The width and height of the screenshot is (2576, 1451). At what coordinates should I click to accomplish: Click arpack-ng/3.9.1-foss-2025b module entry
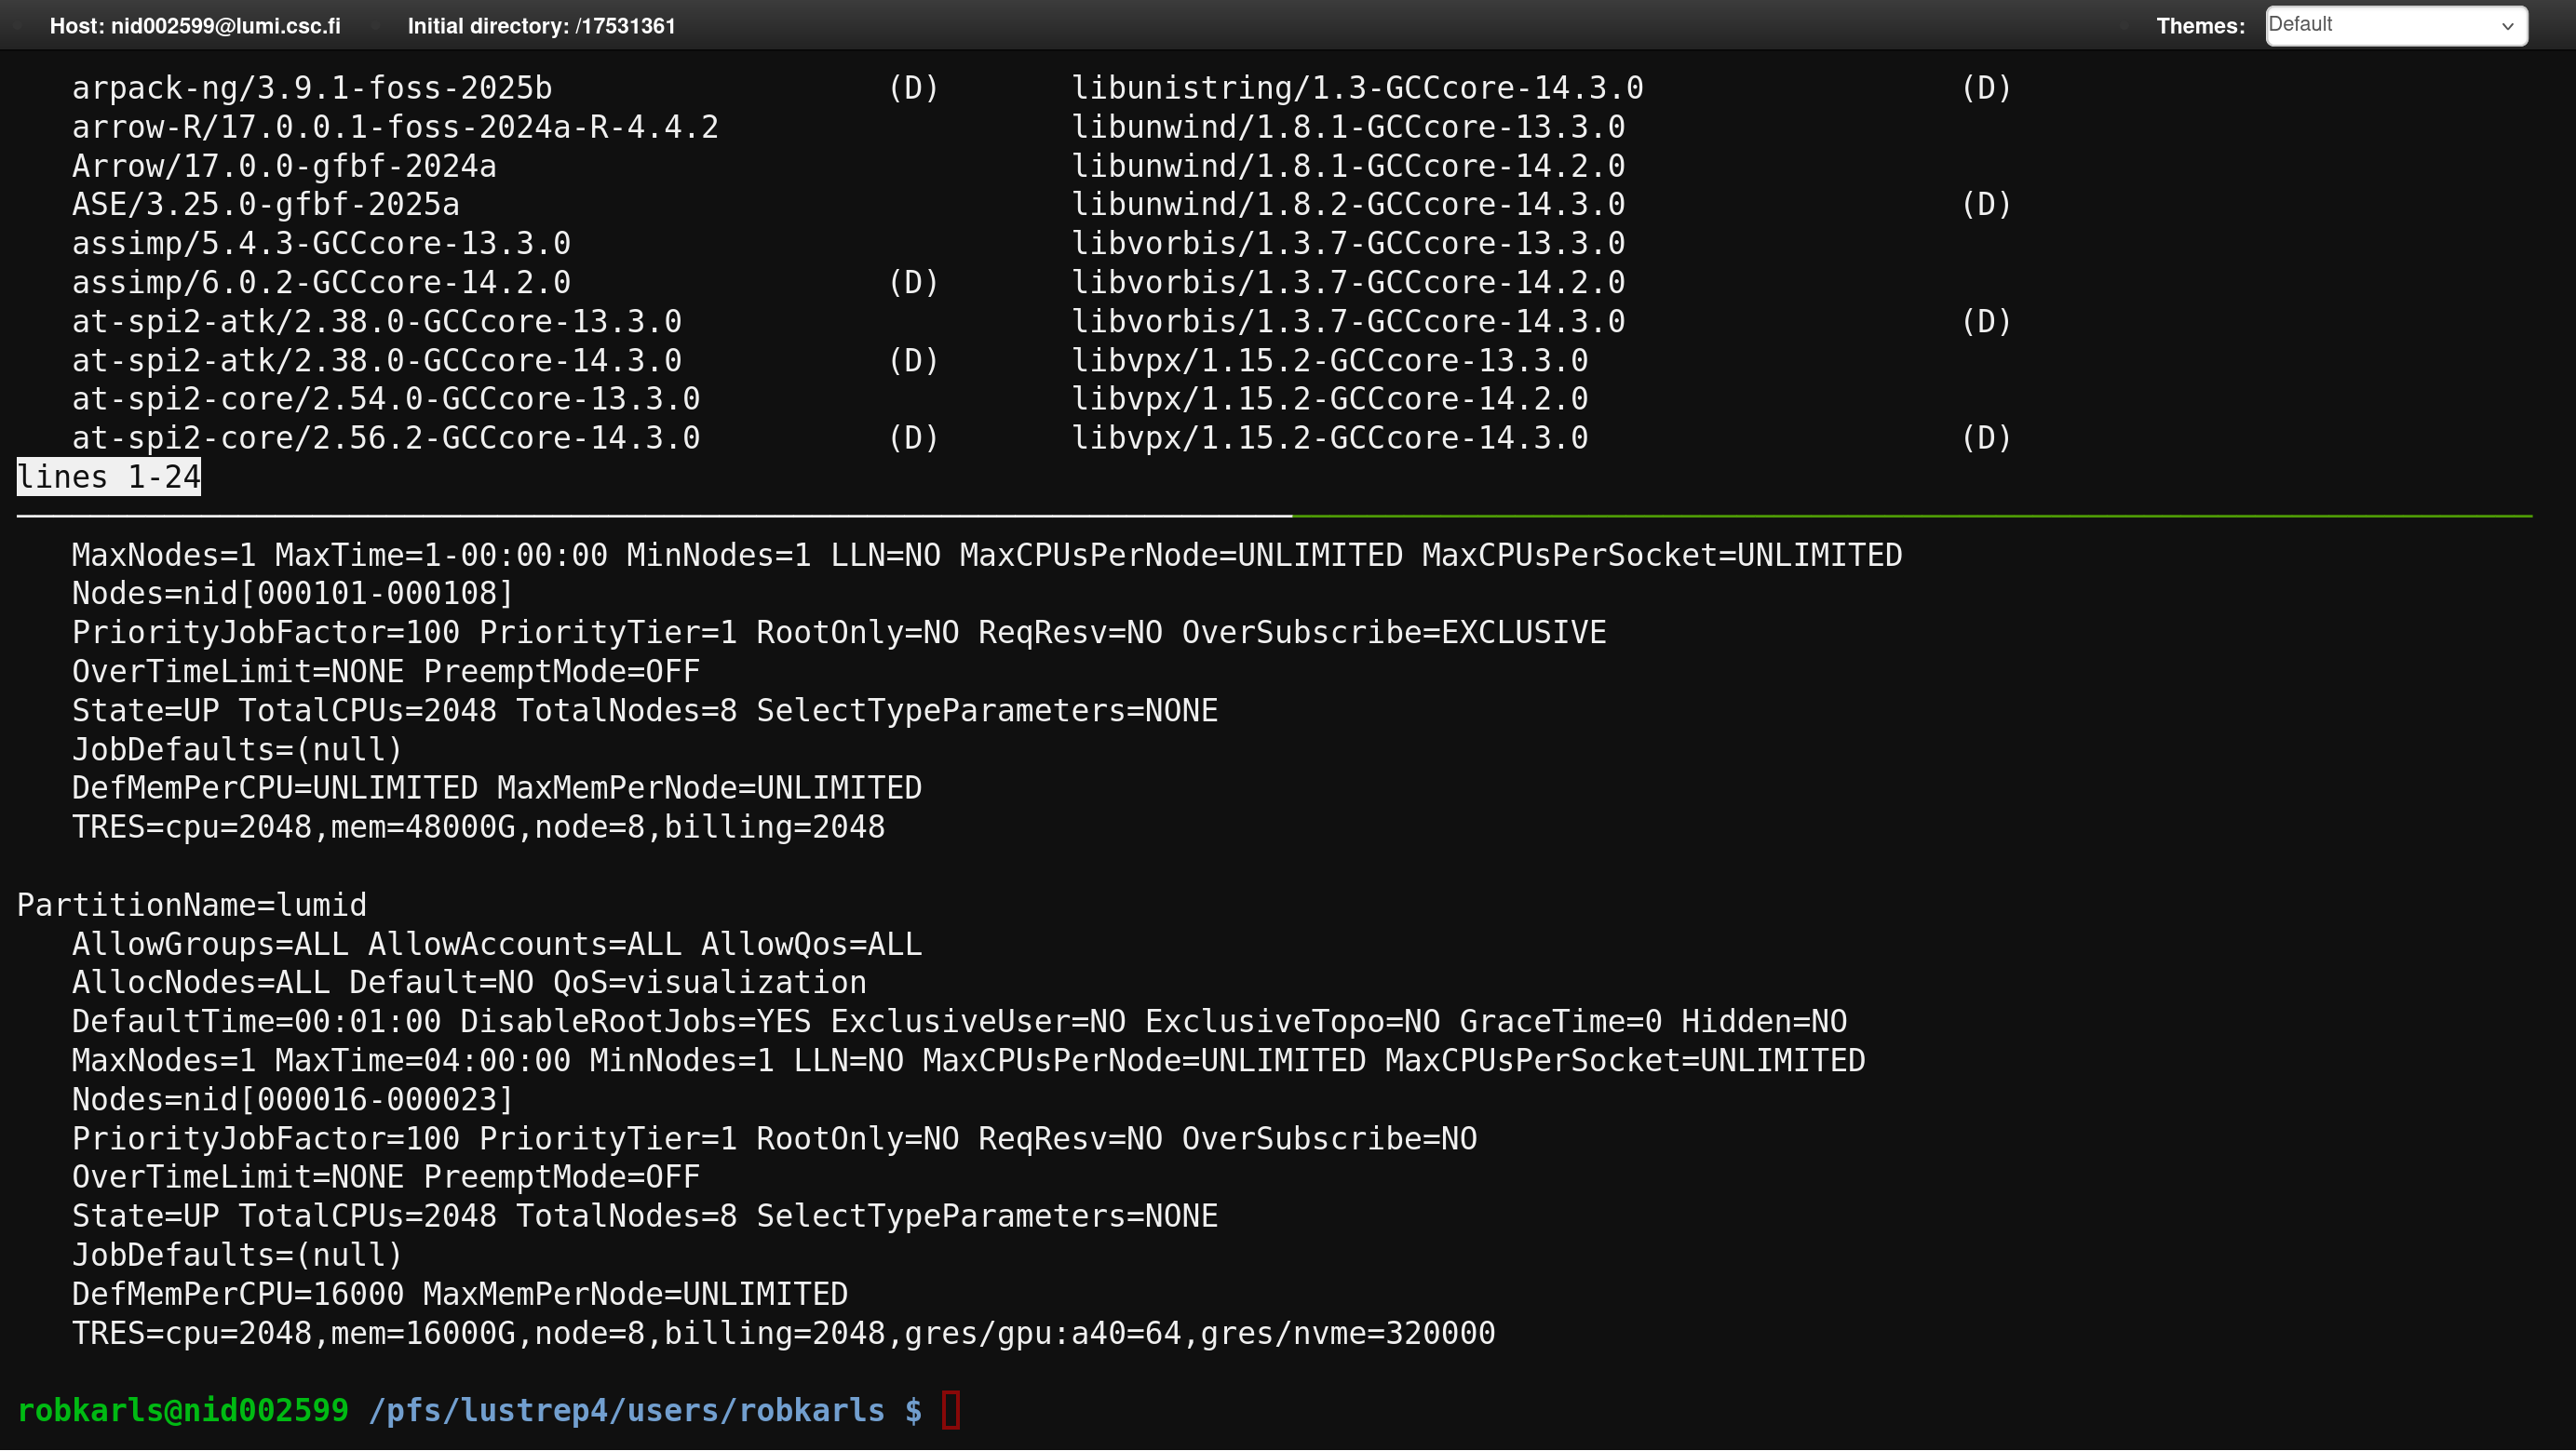point(312,88)
